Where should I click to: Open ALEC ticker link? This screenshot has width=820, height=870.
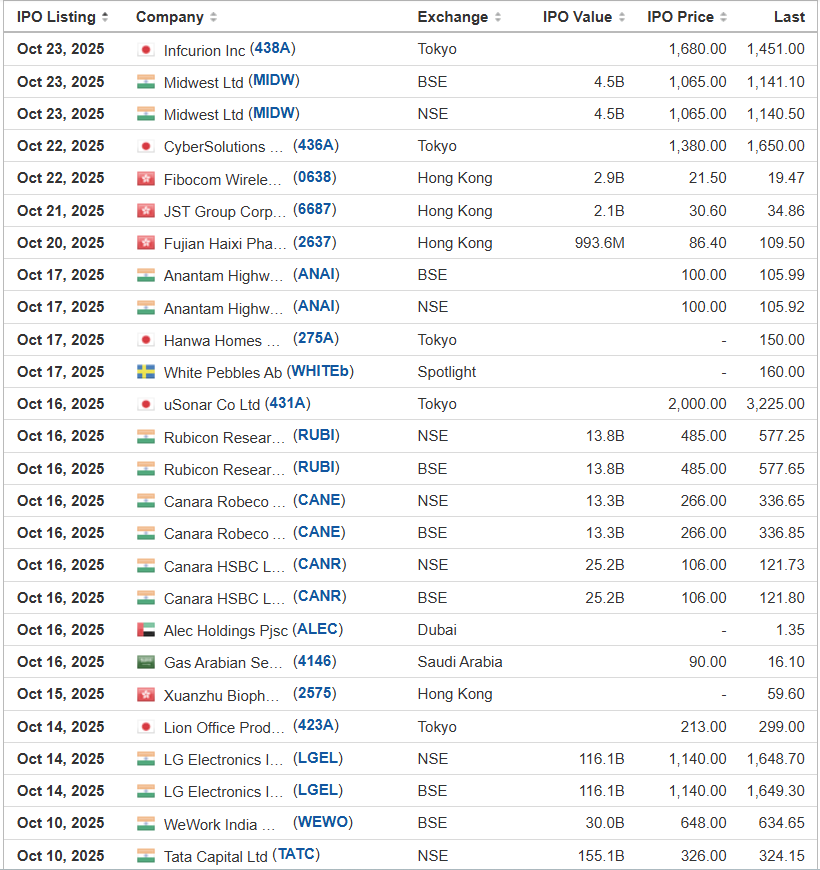click(317, 629)
